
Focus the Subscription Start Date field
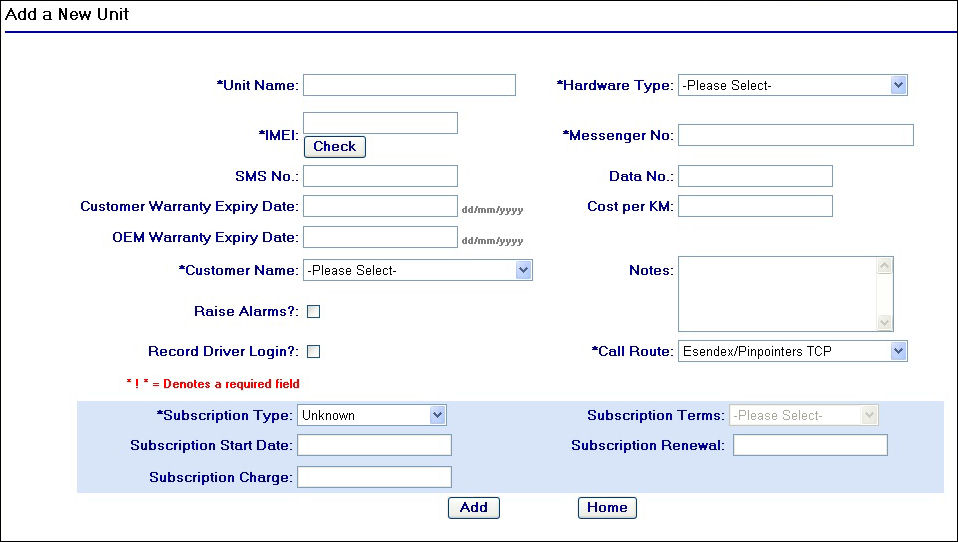[374, 445]
